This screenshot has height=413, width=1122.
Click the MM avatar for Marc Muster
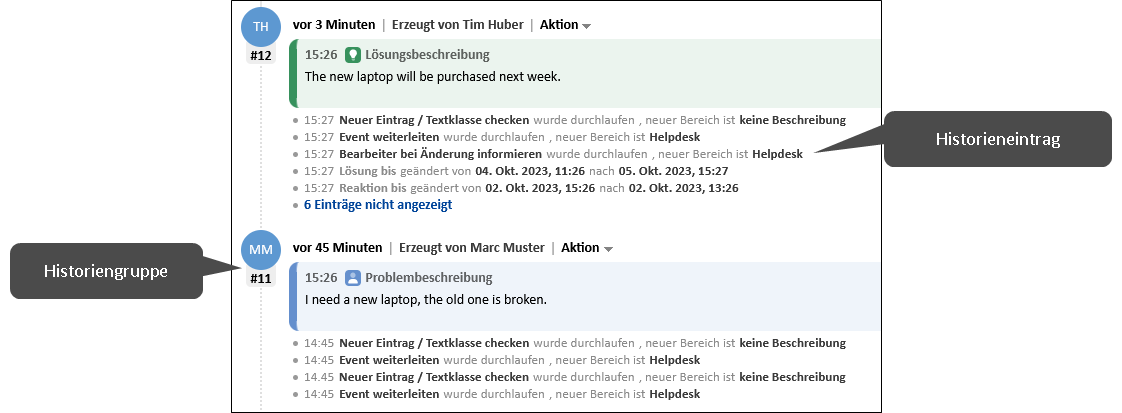261,248
